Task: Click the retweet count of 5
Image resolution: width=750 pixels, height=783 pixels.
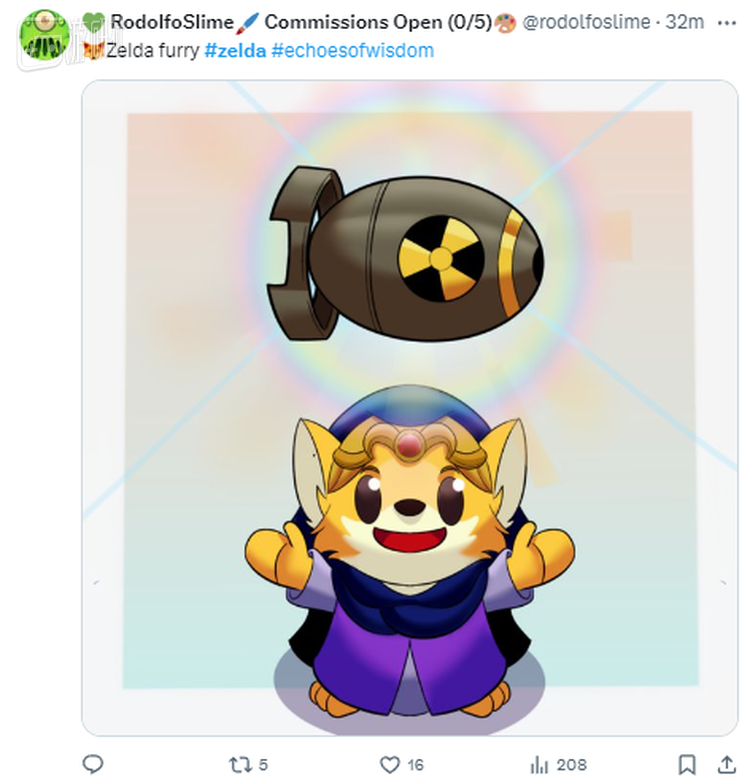Action: [263, 765]
